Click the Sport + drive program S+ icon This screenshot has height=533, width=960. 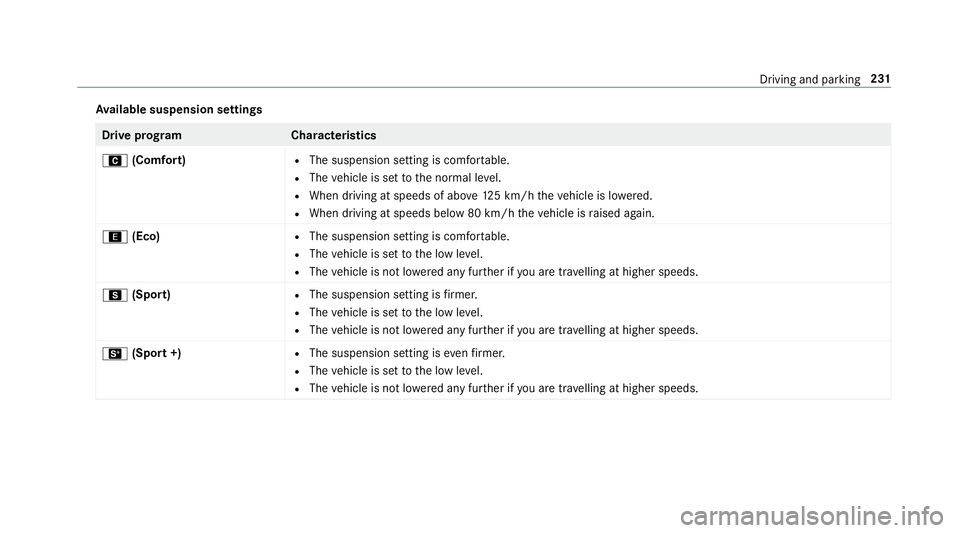[x=114, y=354]
